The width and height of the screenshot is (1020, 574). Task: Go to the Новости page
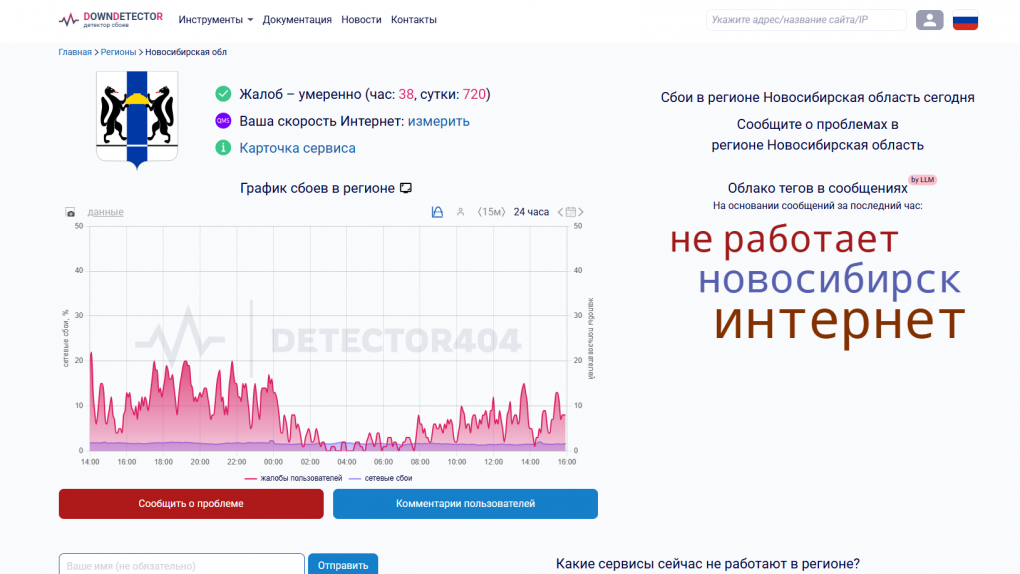pos(361,20)
